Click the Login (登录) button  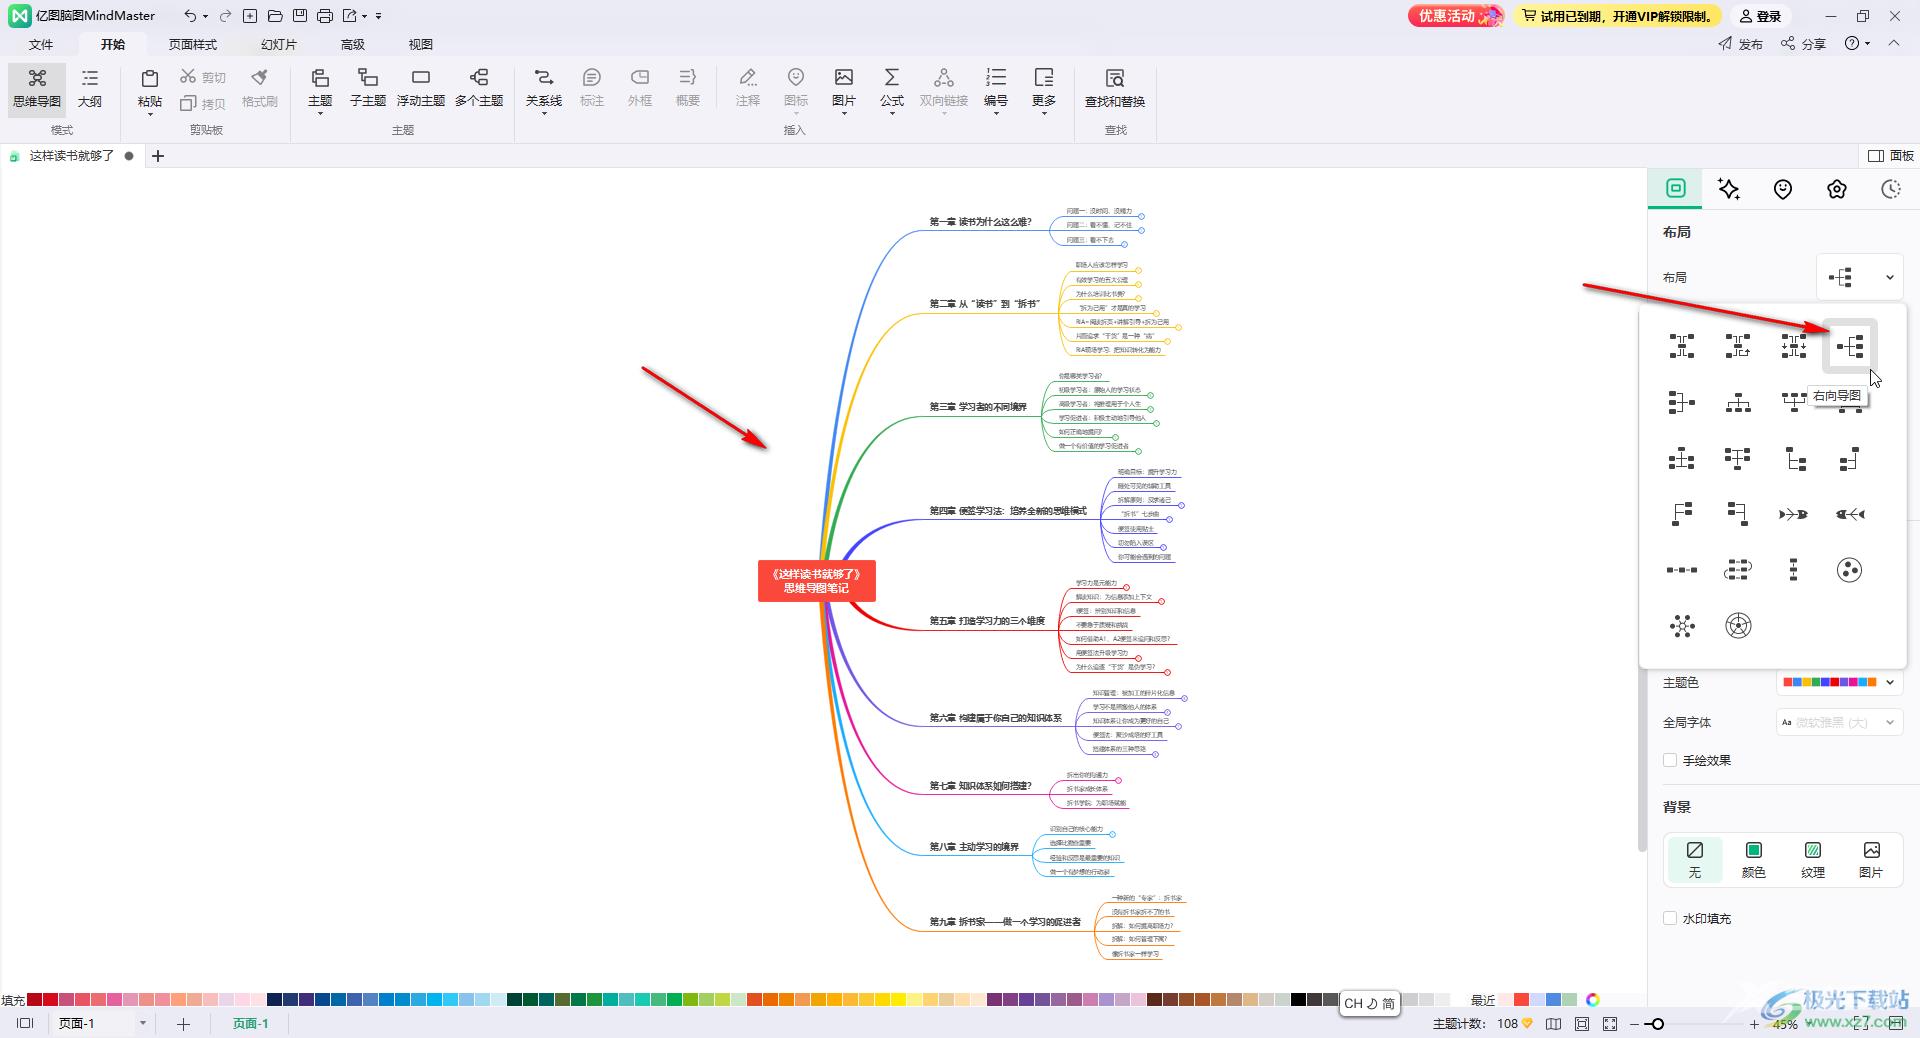[1760, 16]
